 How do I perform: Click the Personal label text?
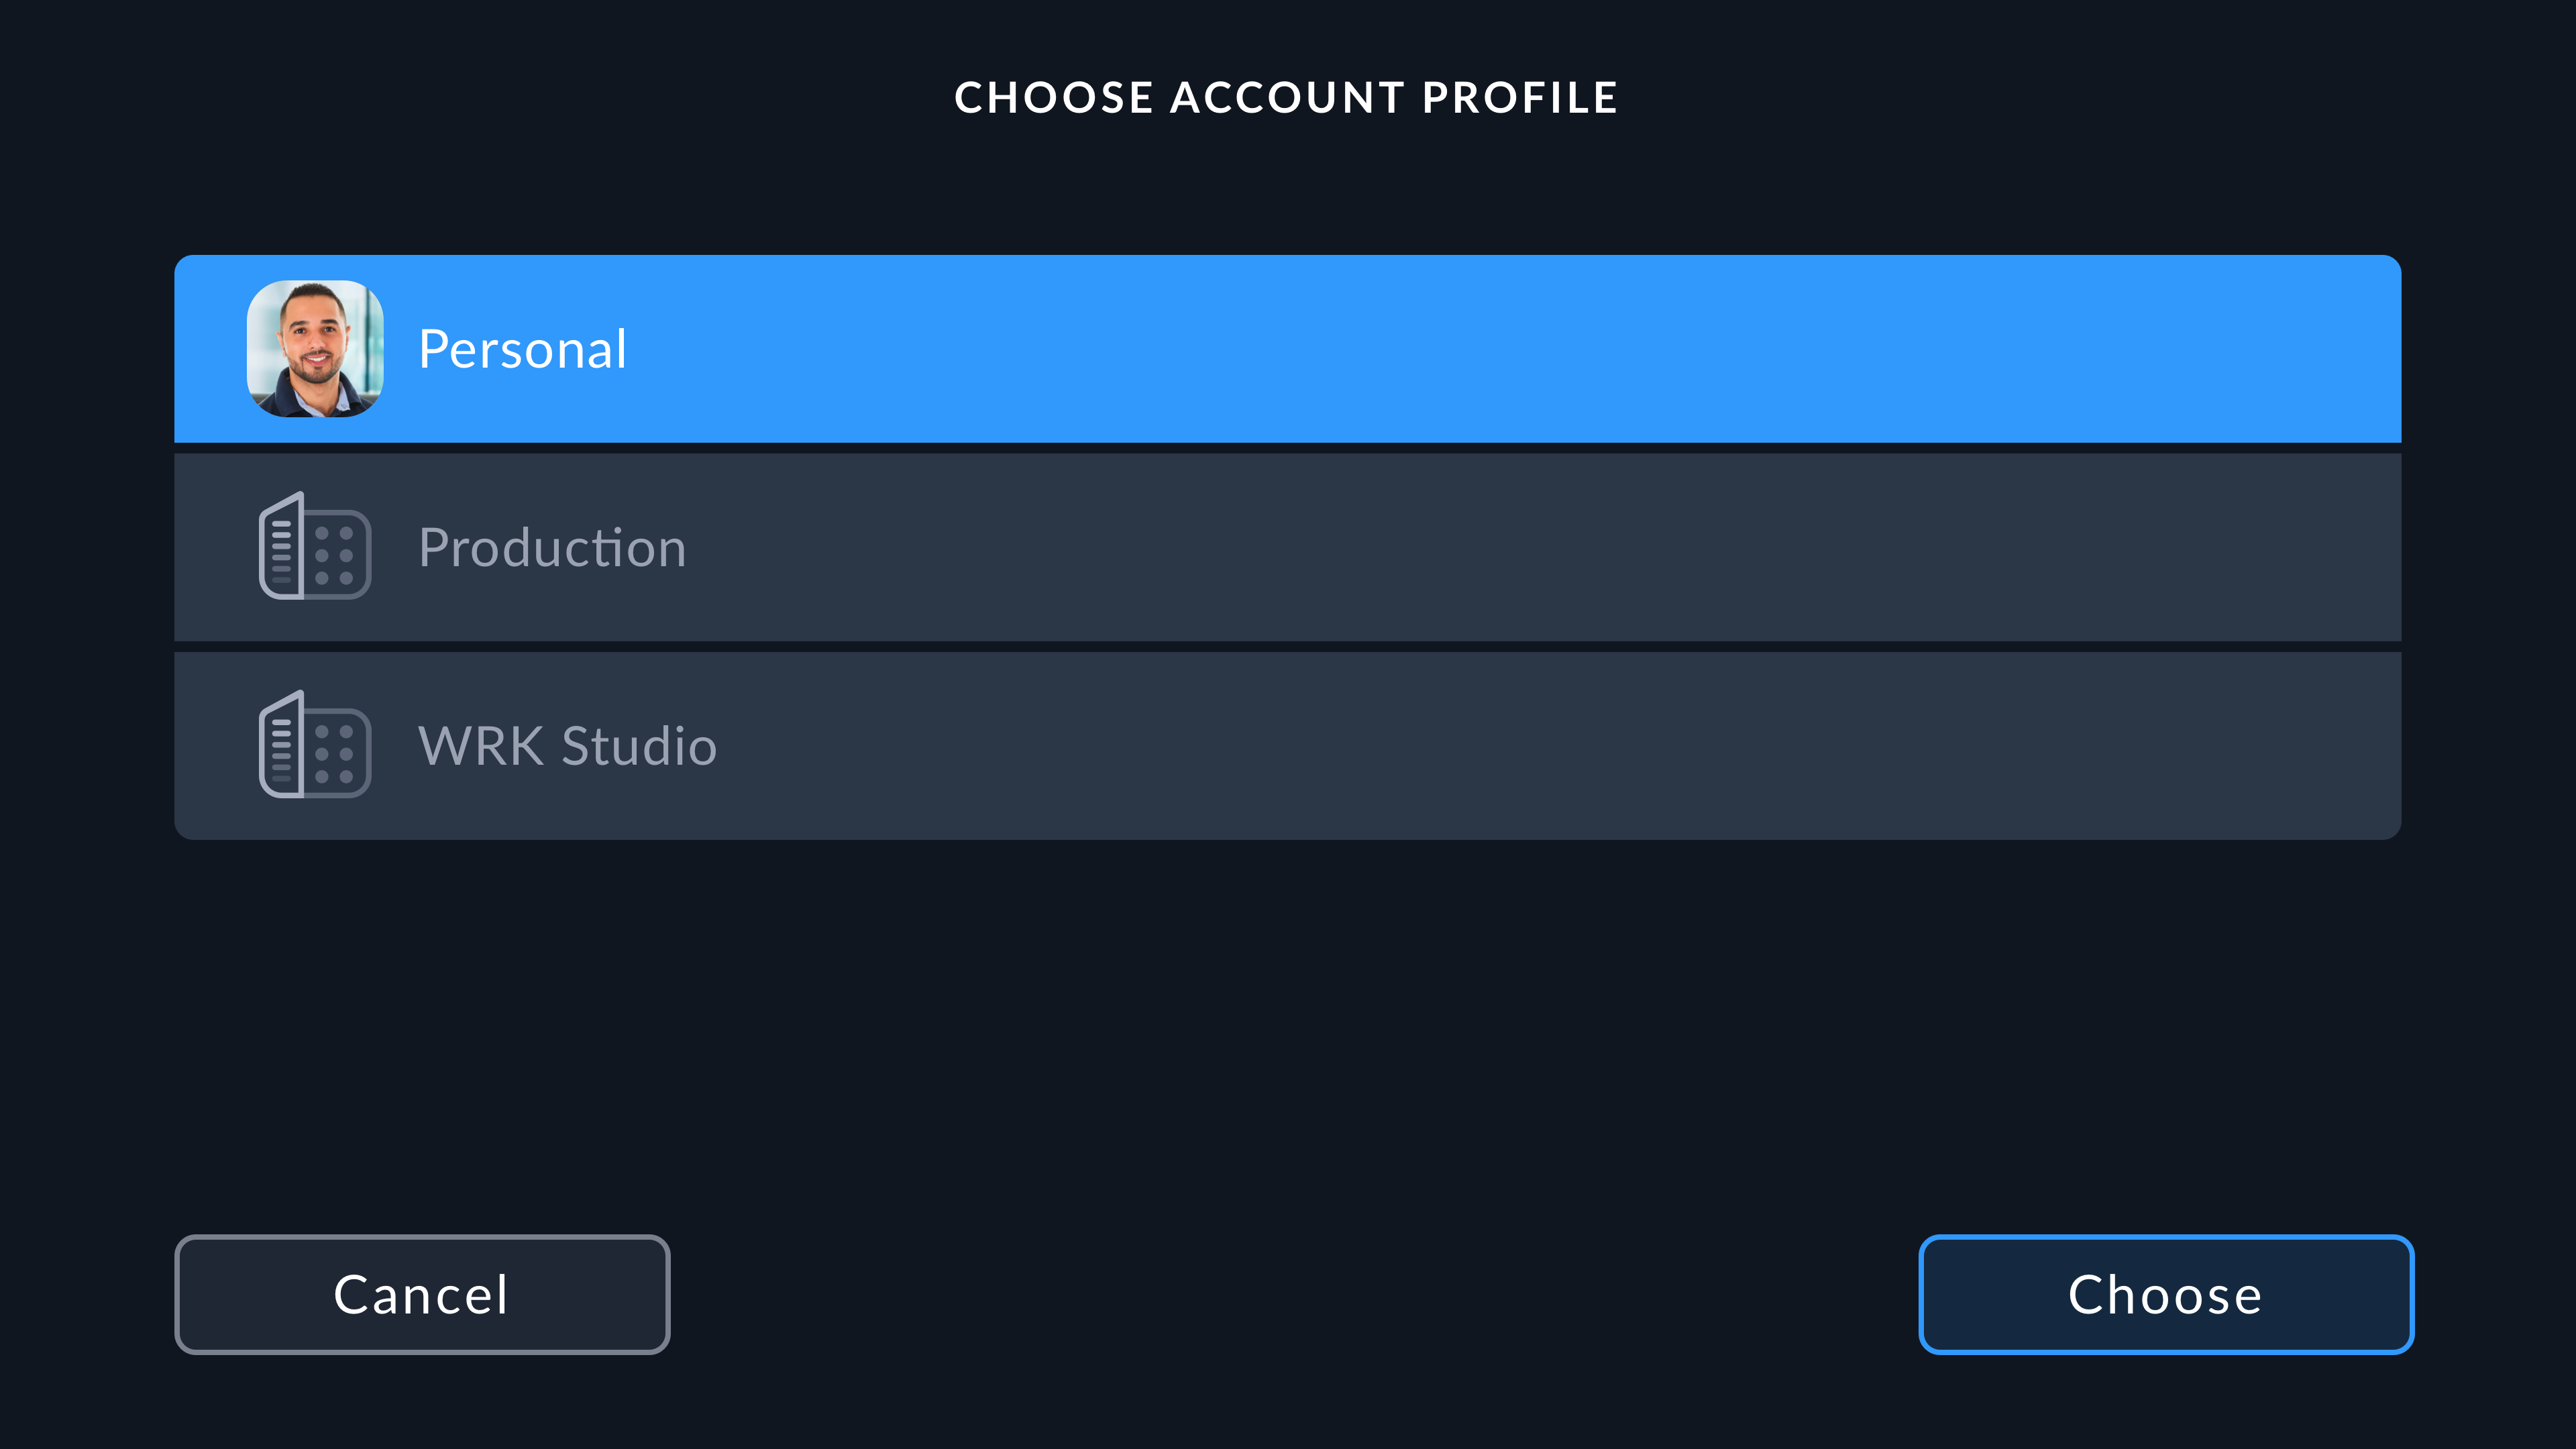tap(522, 348)
